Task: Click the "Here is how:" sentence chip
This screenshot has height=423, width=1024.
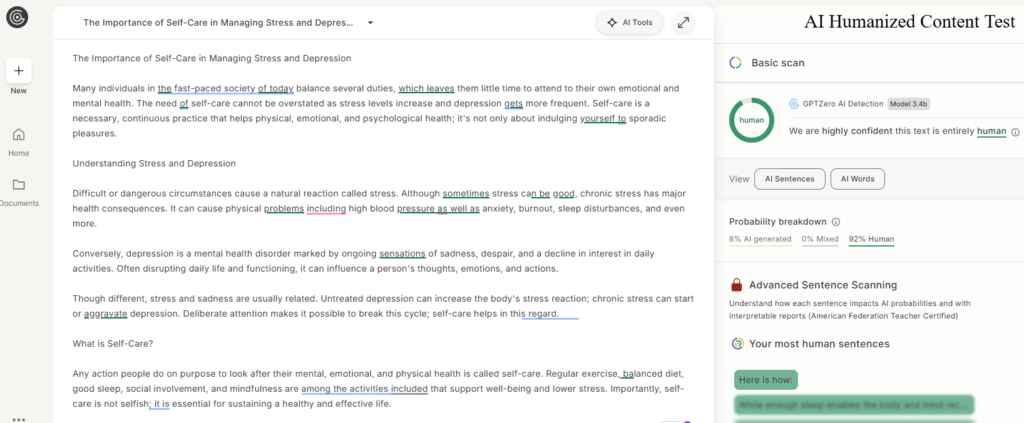Action: click(765, 380)
